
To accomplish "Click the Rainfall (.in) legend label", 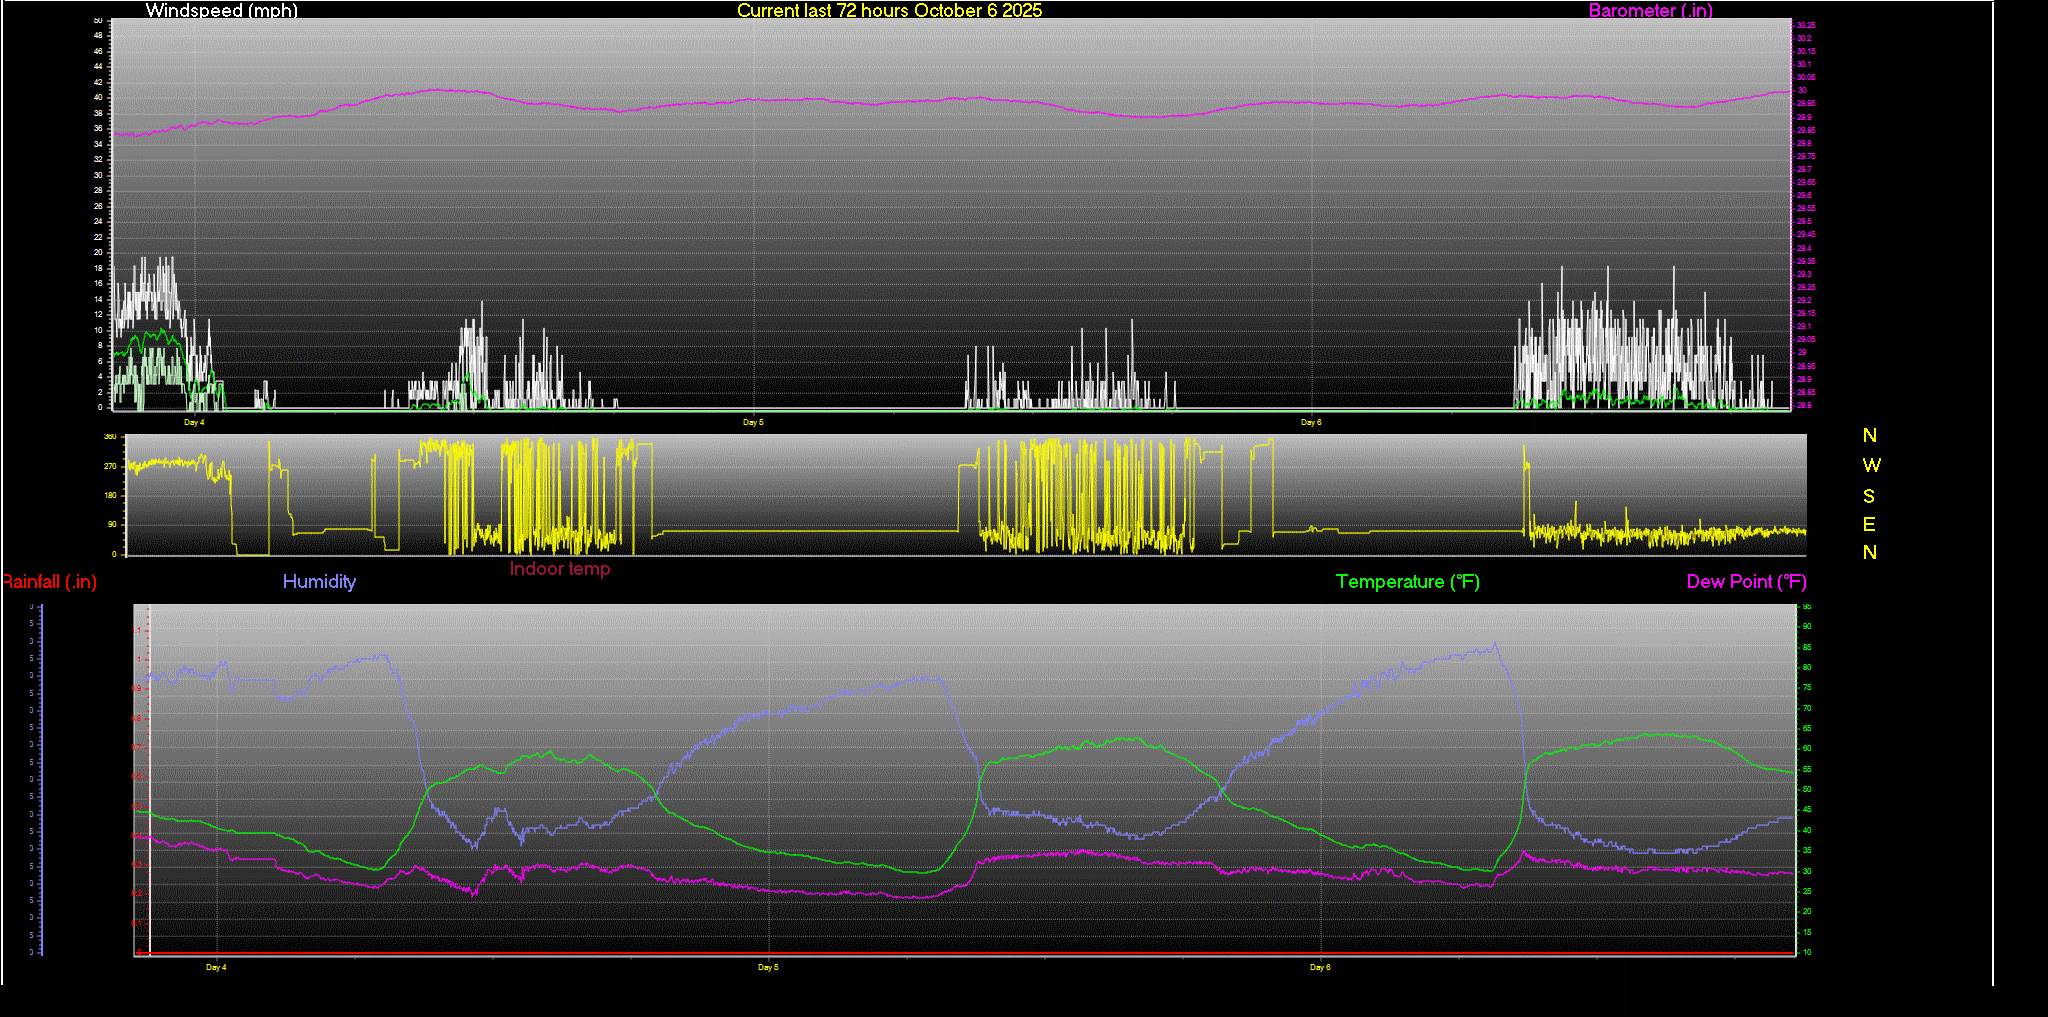I will coord(49,582).
